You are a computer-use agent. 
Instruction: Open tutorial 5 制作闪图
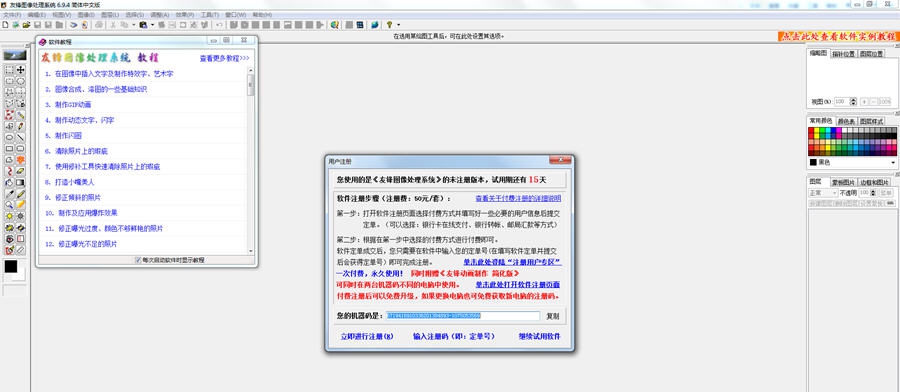(63, 136)
